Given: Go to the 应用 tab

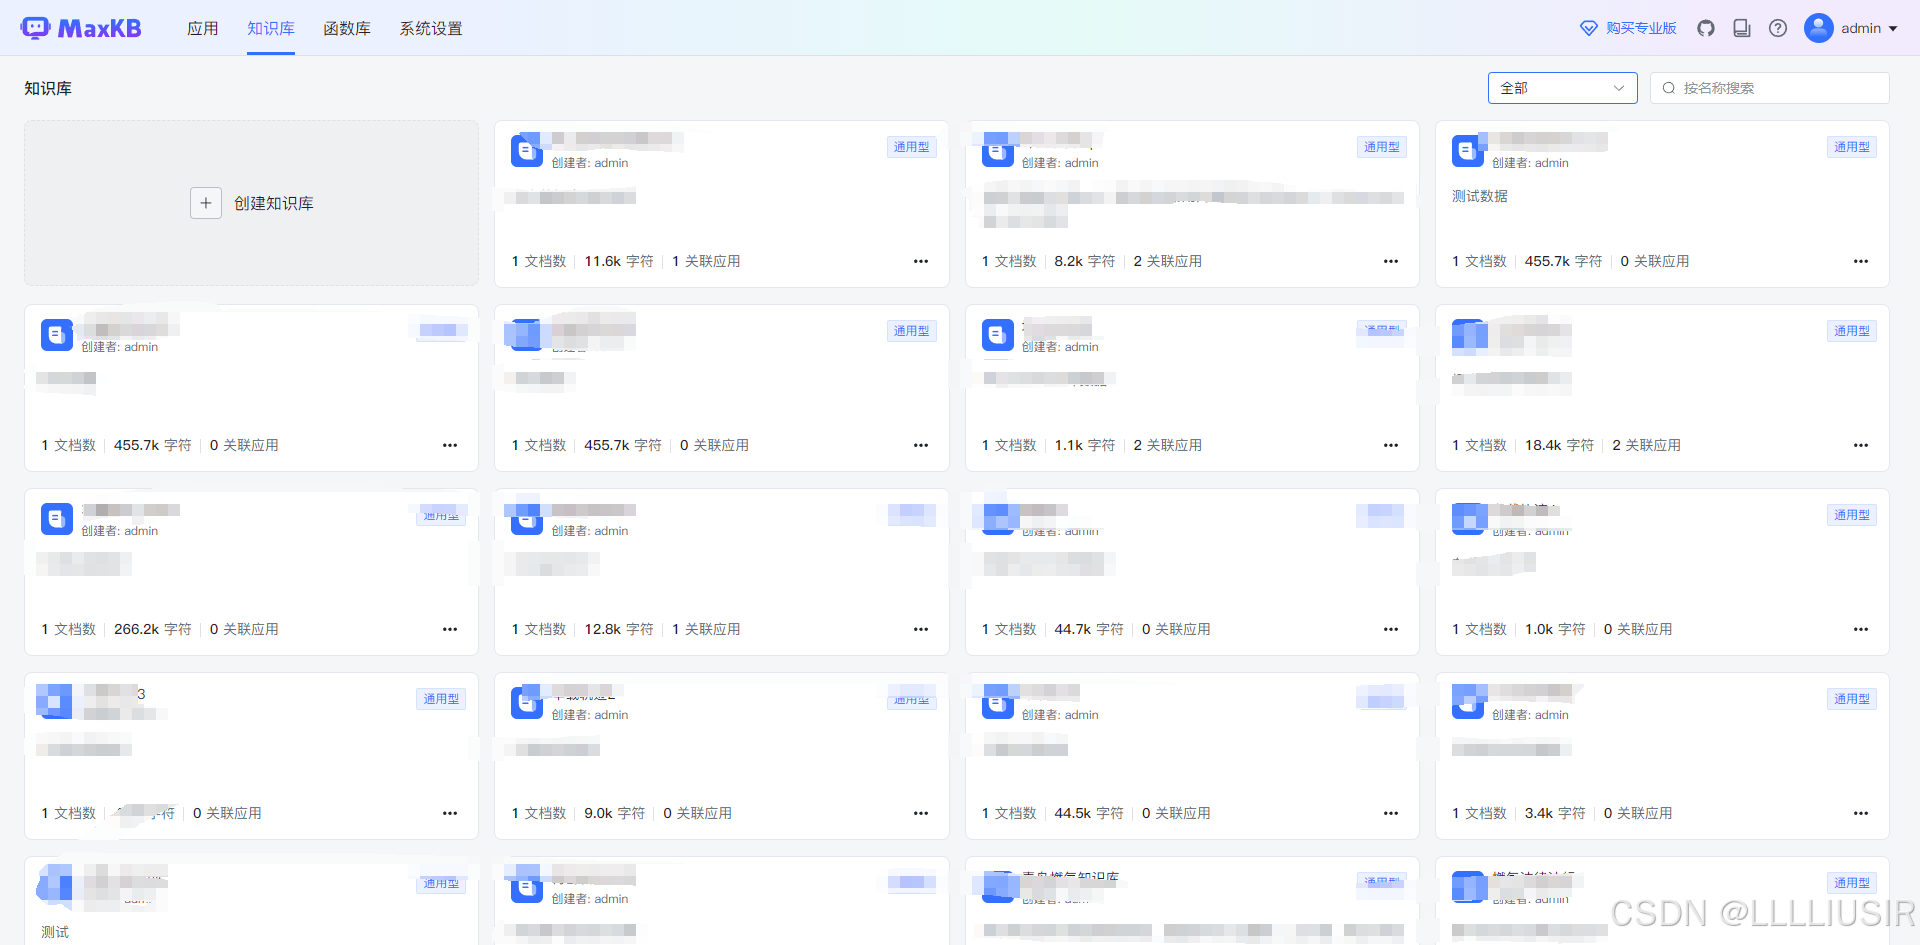Looking at the screenshot, I should [x=203, y=28].
